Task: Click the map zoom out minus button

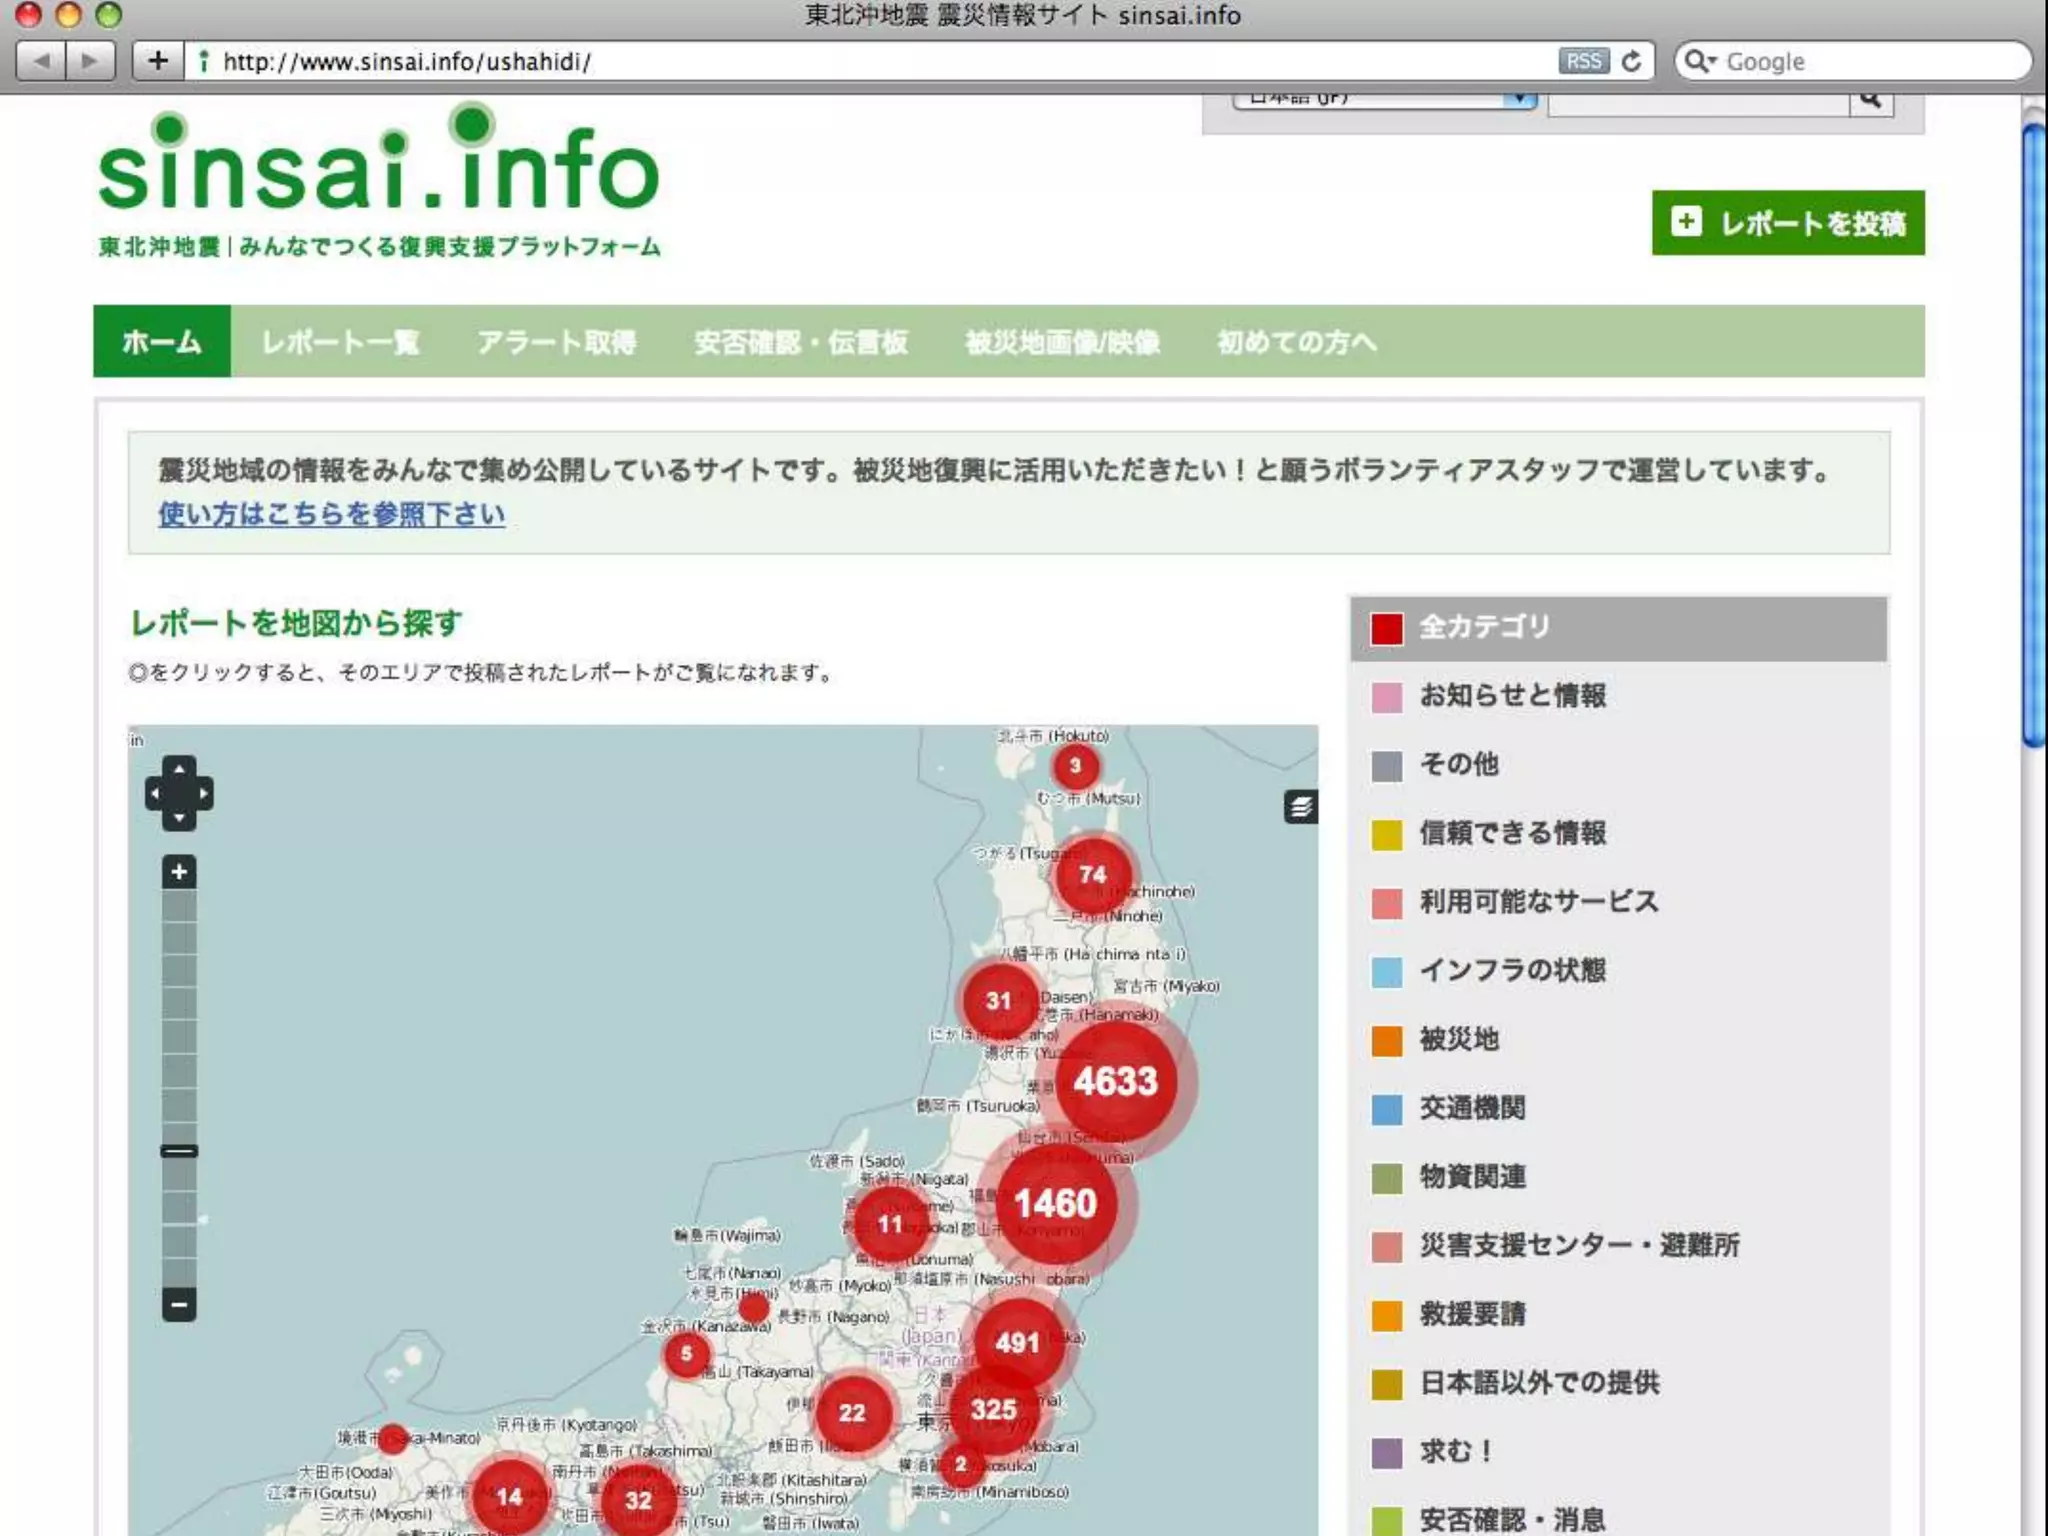Action: pyautogui.click(x=179, y=1304)
